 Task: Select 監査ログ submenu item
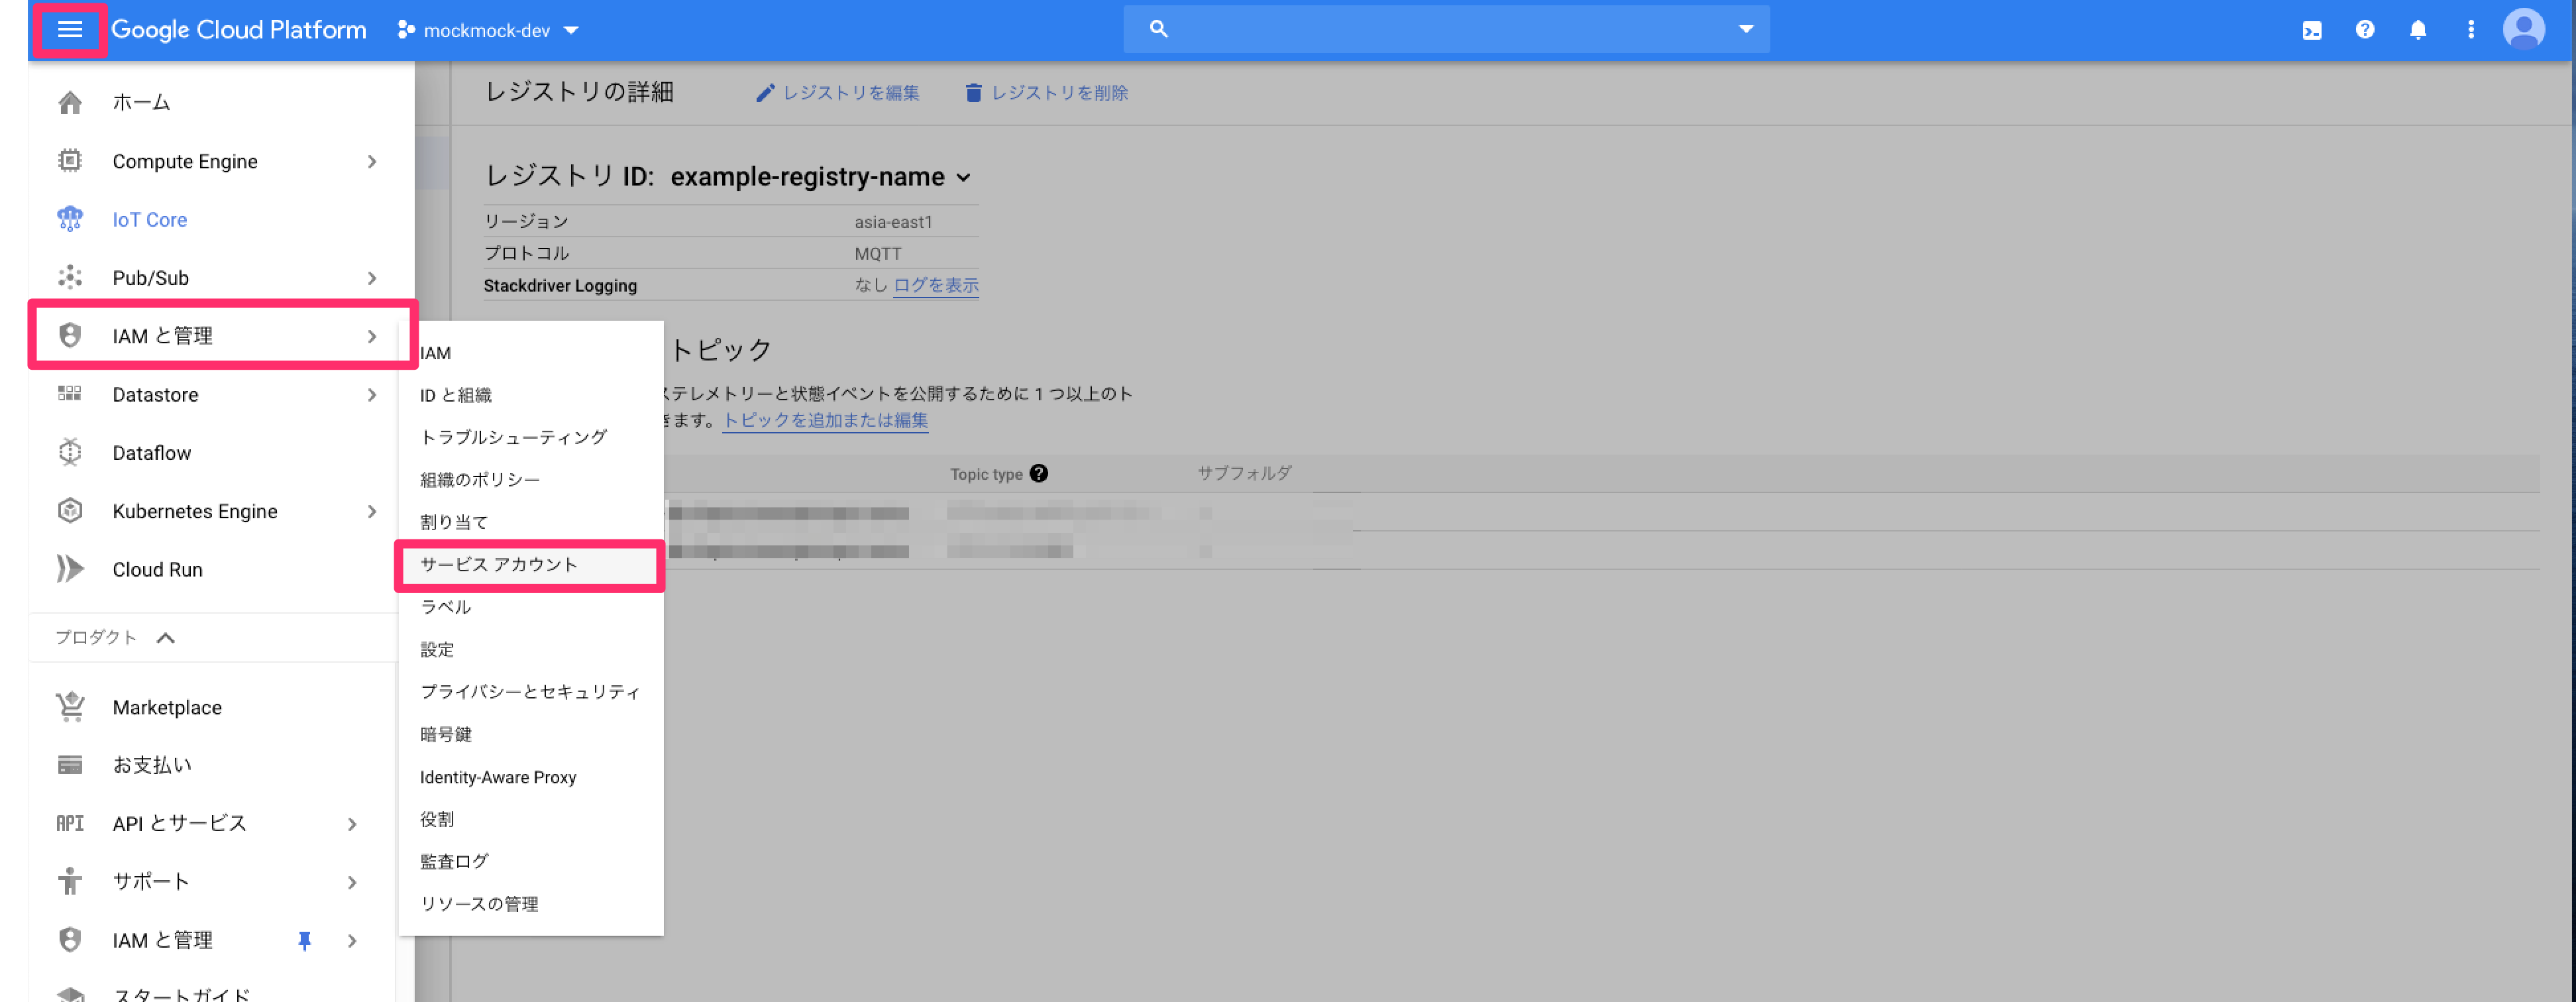530,861
